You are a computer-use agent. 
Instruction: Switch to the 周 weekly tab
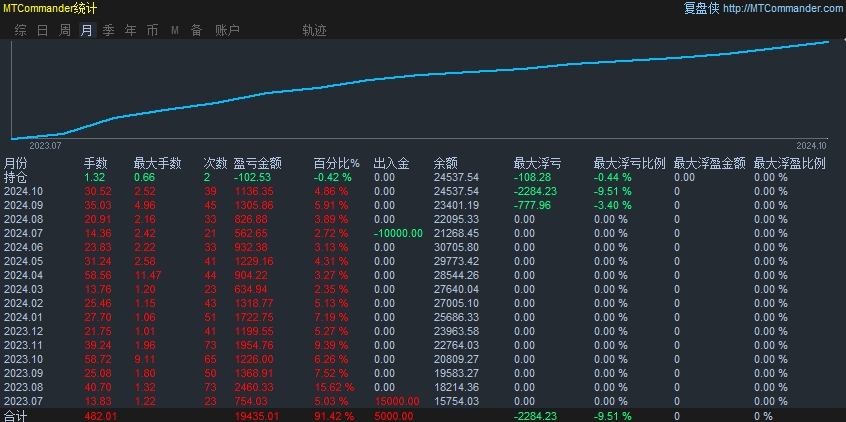pos(65,30)
